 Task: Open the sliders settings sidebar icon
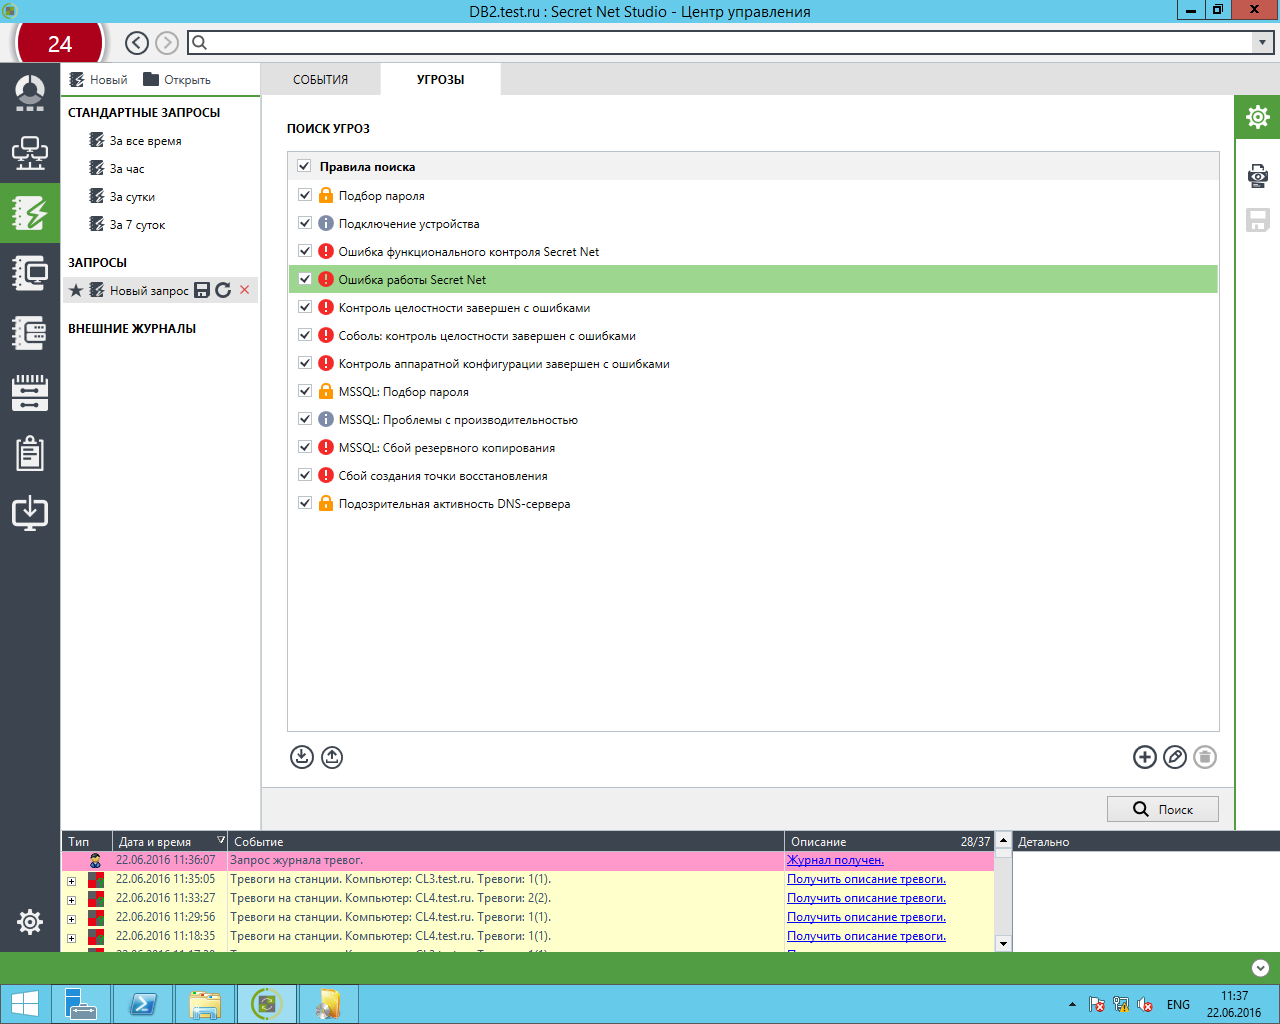coord(30,392)
